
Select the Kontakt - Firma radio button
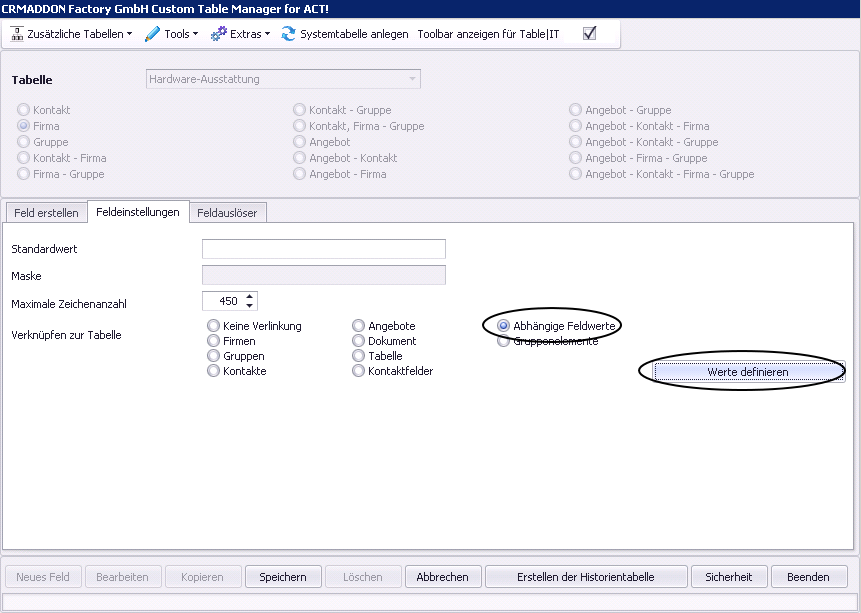coord(23,158)
